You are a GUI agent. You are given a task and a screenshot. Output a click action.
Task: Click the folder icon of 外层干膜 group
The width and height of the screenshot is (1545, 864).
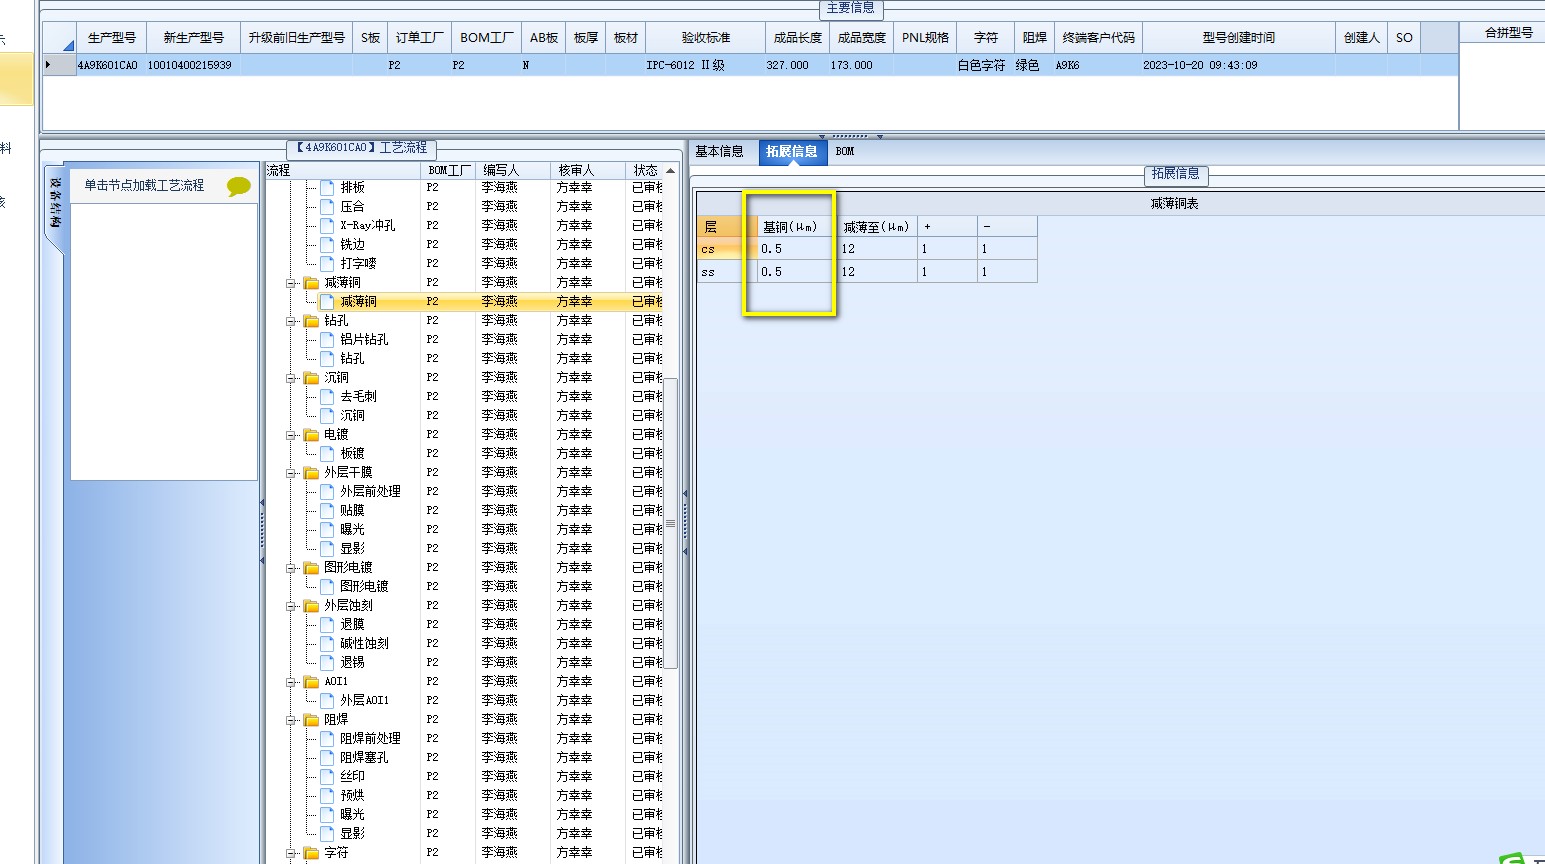[x=311, y=472]
